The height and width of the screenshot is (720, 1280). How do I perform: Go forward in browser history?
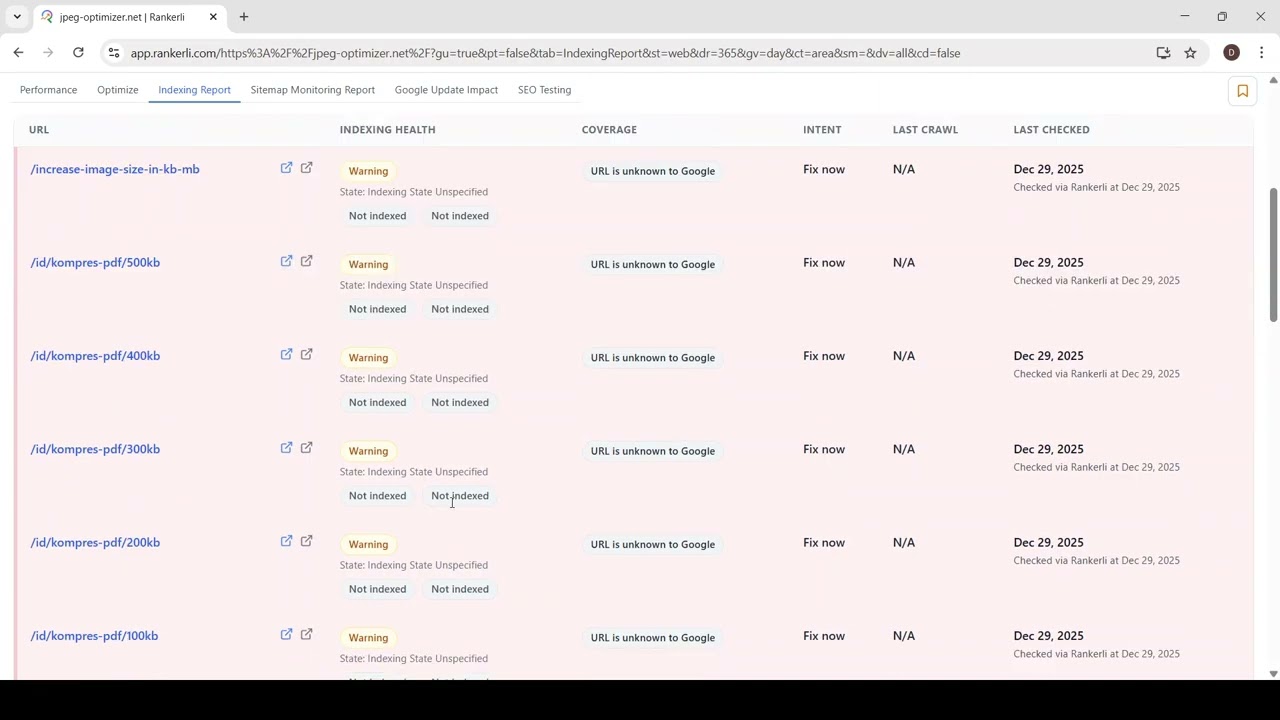(x=48, y=53)
